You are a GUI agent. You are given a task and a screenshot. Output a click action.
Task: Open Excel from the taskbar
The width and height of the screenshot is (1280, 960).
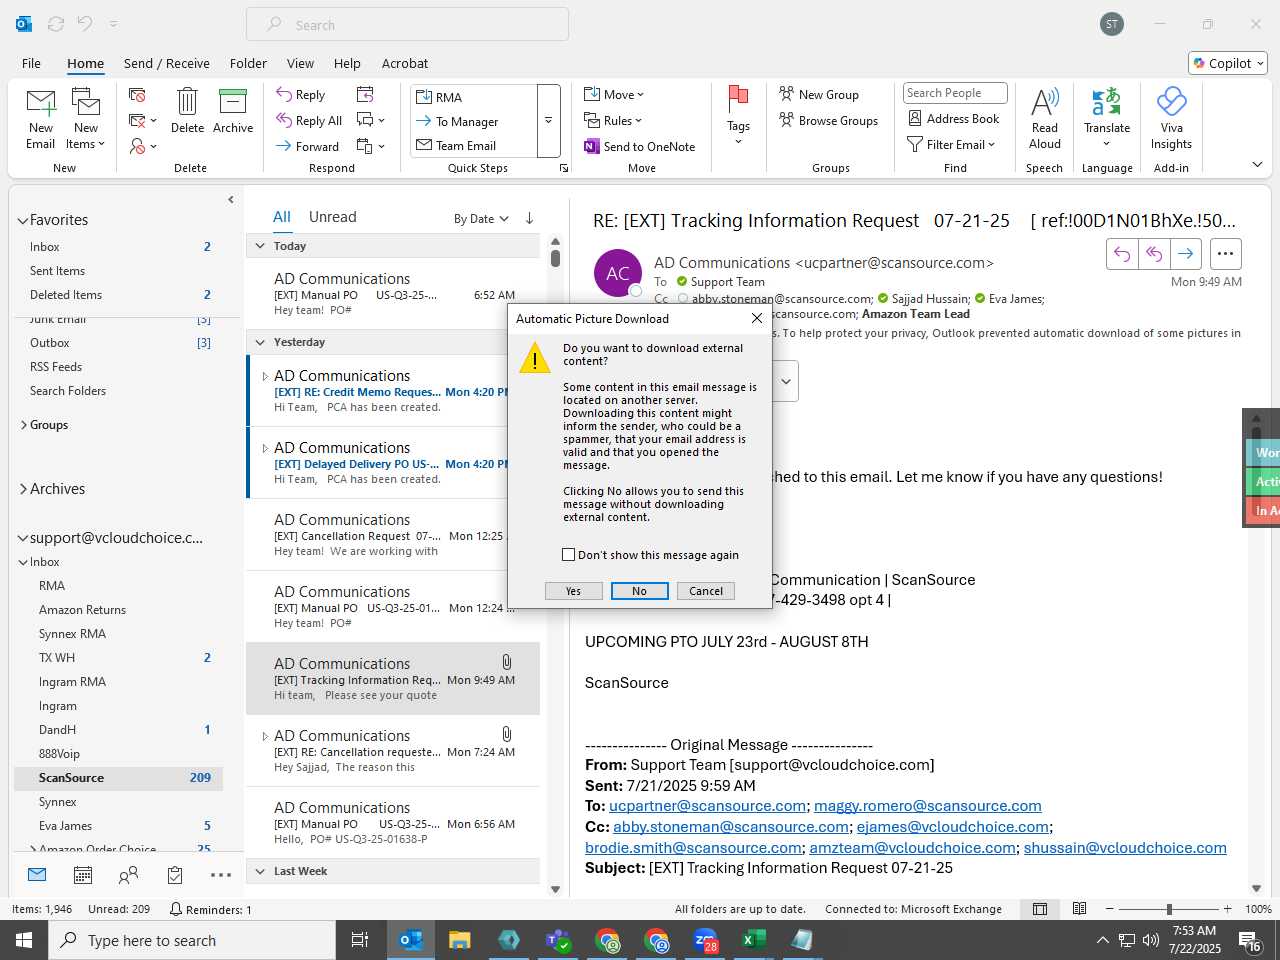tap(753, 940)
